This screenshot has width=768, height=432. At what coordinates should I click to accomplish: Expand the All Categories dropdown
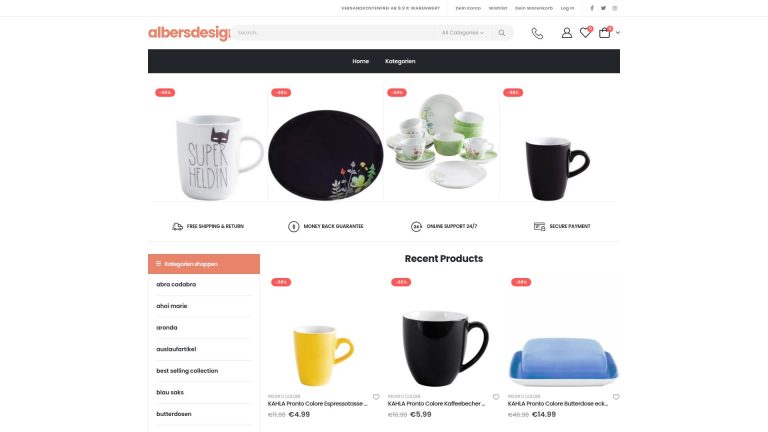[462, 33]
